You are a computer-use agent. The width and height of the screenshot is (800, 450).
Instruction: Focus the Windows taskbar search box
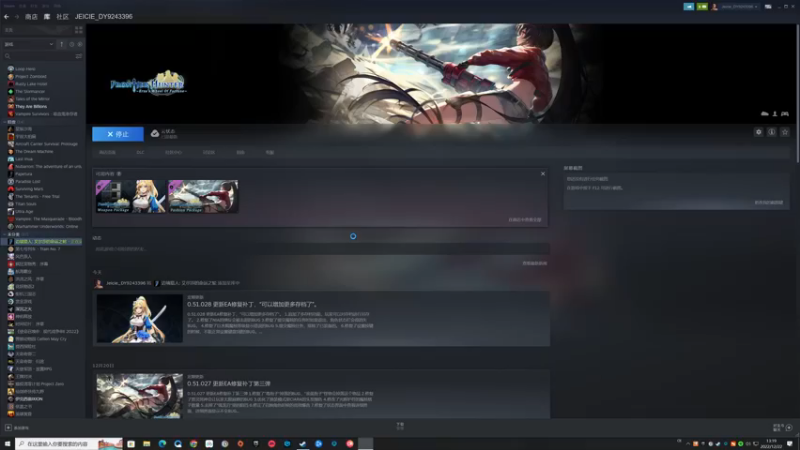click(x=69, y=444)
